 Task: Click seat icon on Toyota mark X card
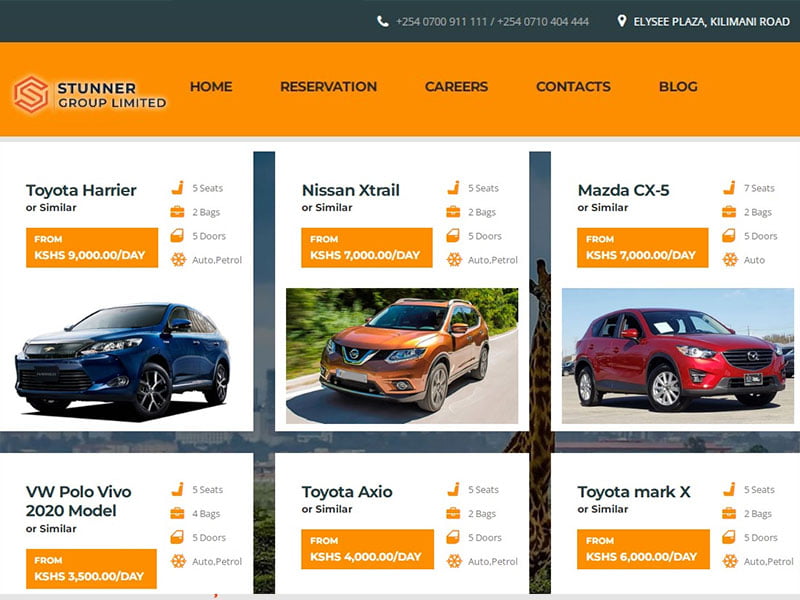pos(730,489)
